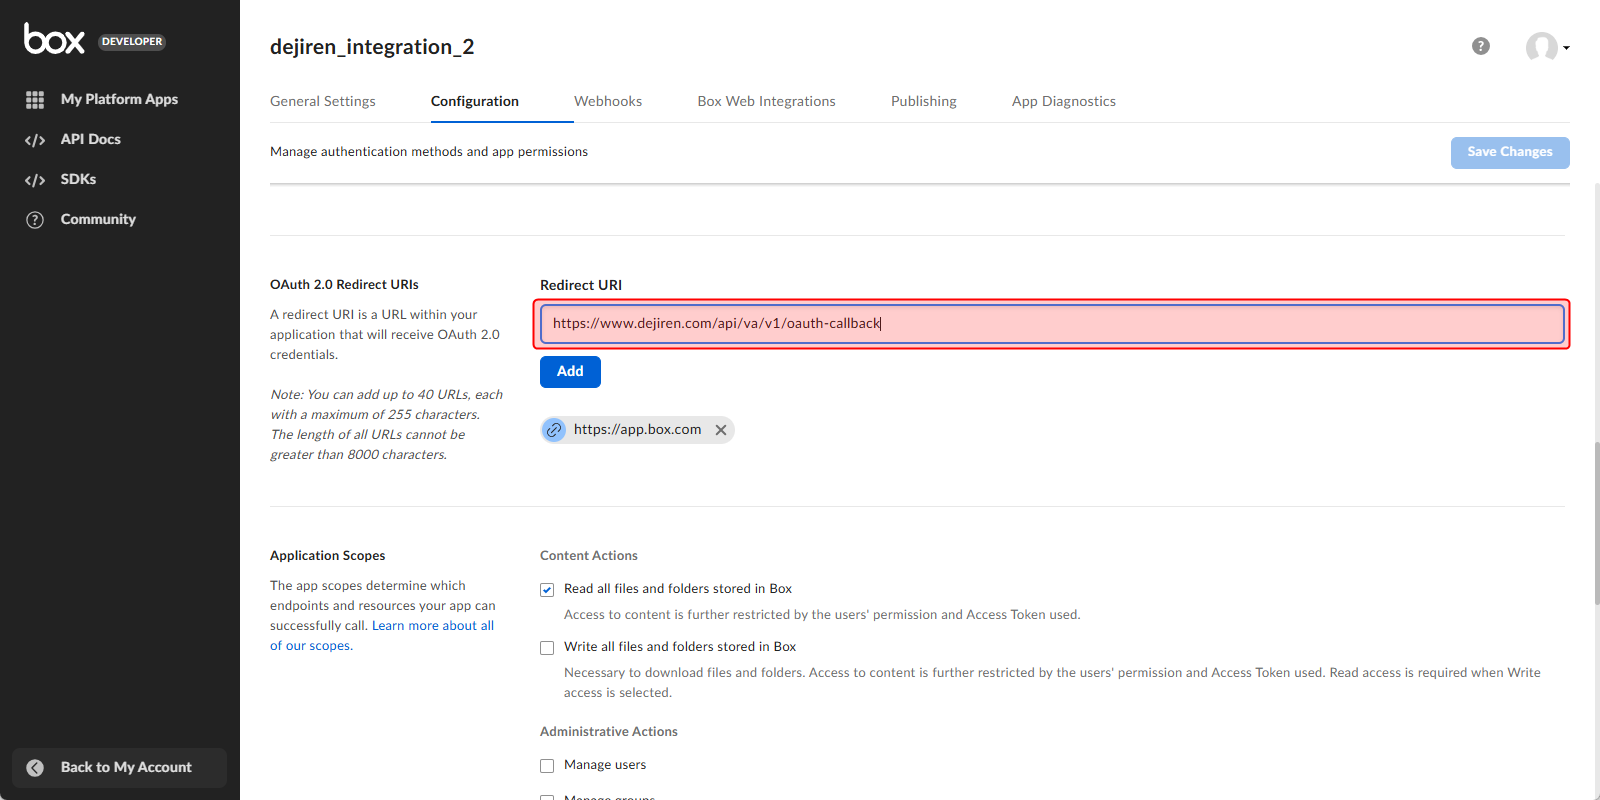
Task: Enable Write all files and folders
Action: 547,648
